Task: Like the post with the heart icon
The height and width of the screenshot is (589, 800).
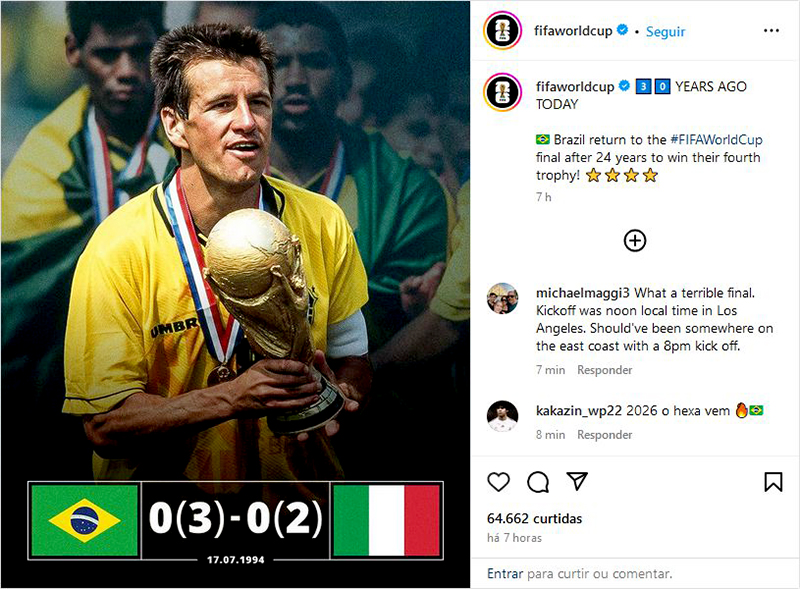Action: point(498,482)
